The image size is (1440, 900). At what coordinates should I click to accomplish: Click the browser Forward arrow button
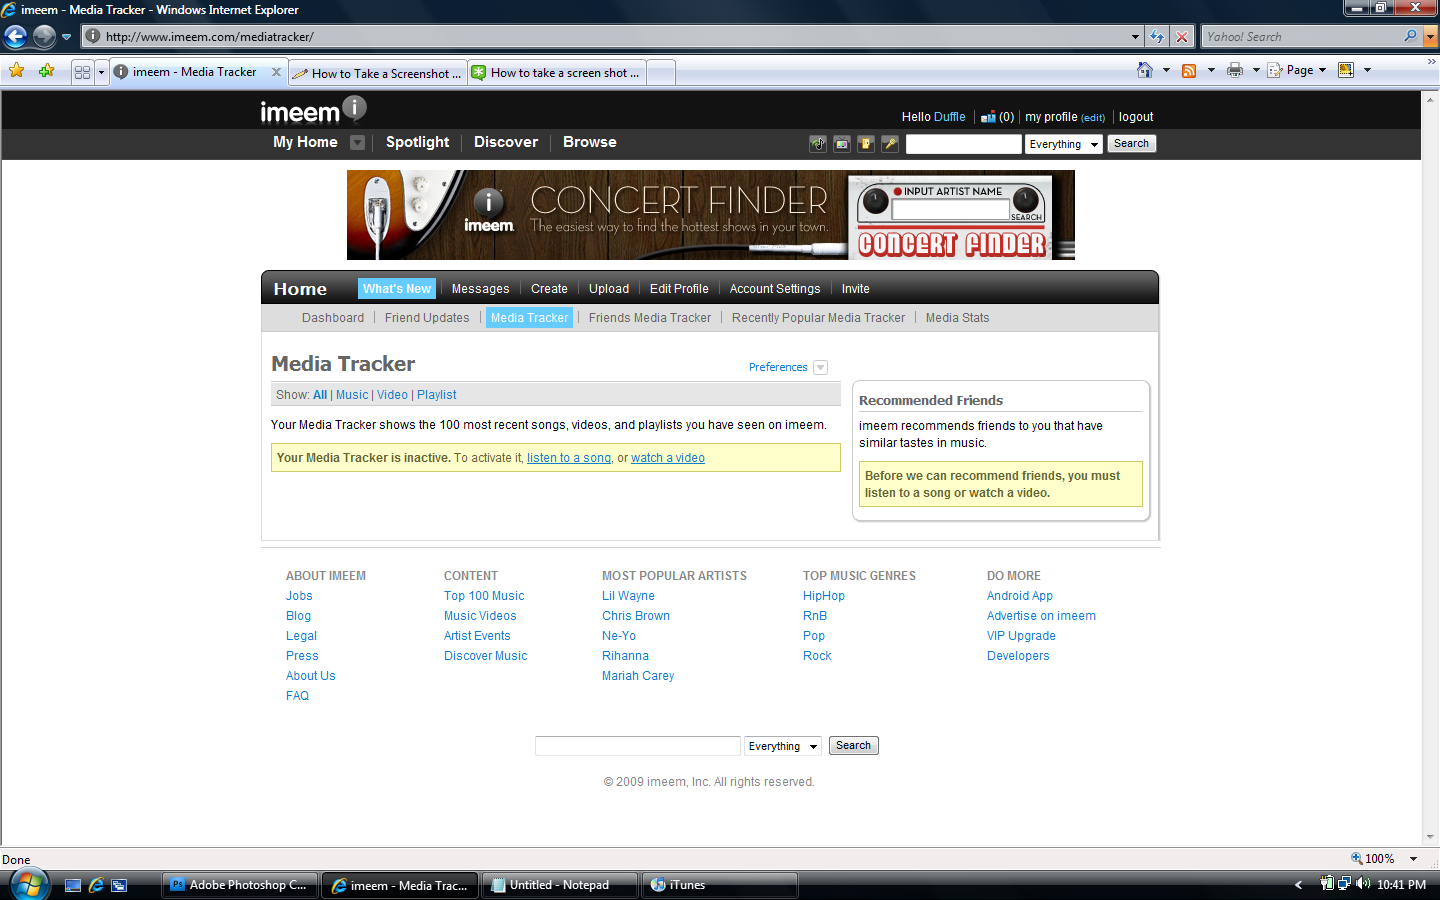44,37
